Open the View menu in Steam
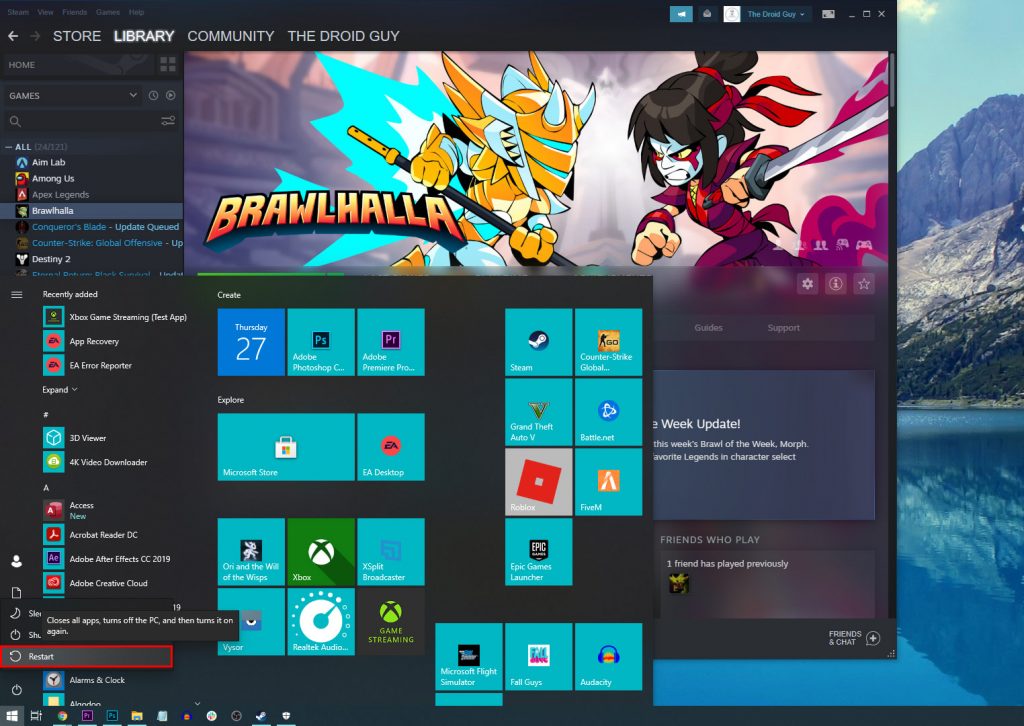 point(46,12)
